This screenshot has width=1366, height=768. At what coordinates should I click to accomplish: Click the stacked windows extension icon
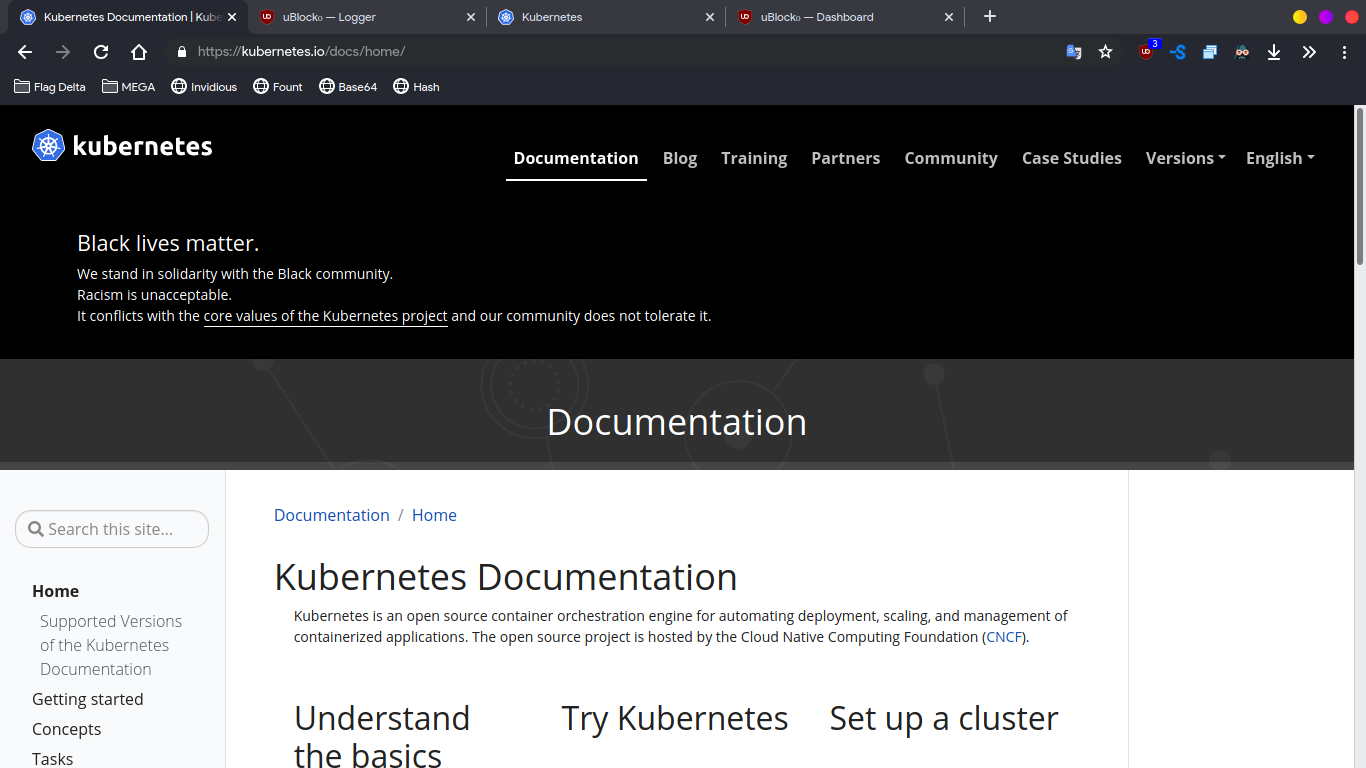1210,52
